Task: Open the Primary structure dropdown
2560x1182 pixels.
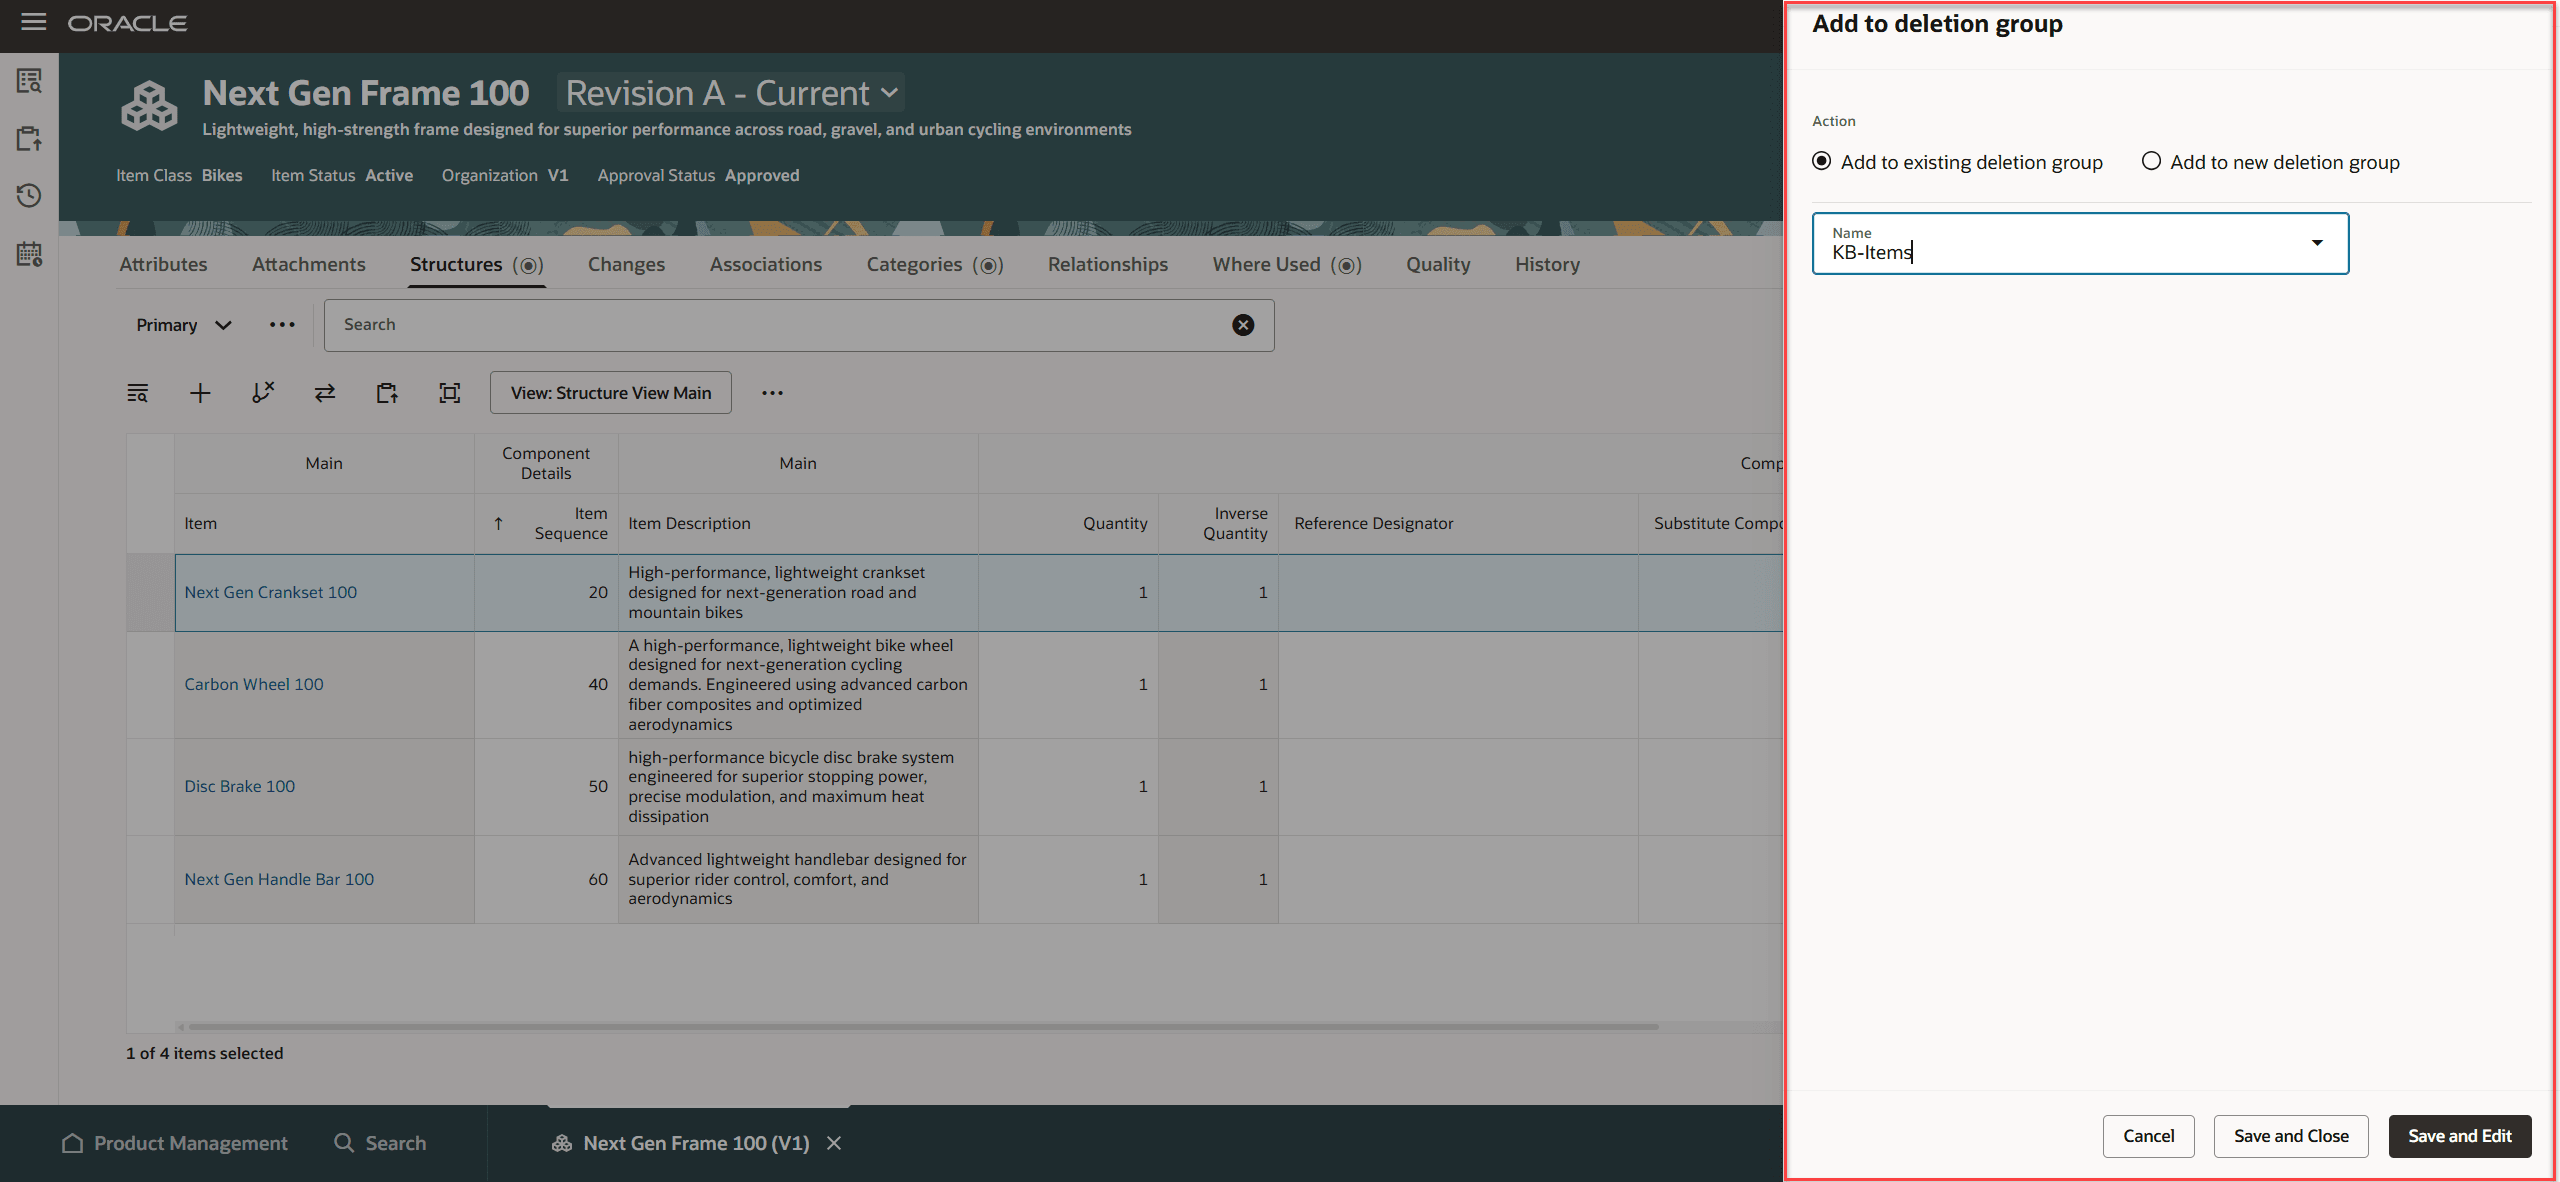Action: pos(184,325)
